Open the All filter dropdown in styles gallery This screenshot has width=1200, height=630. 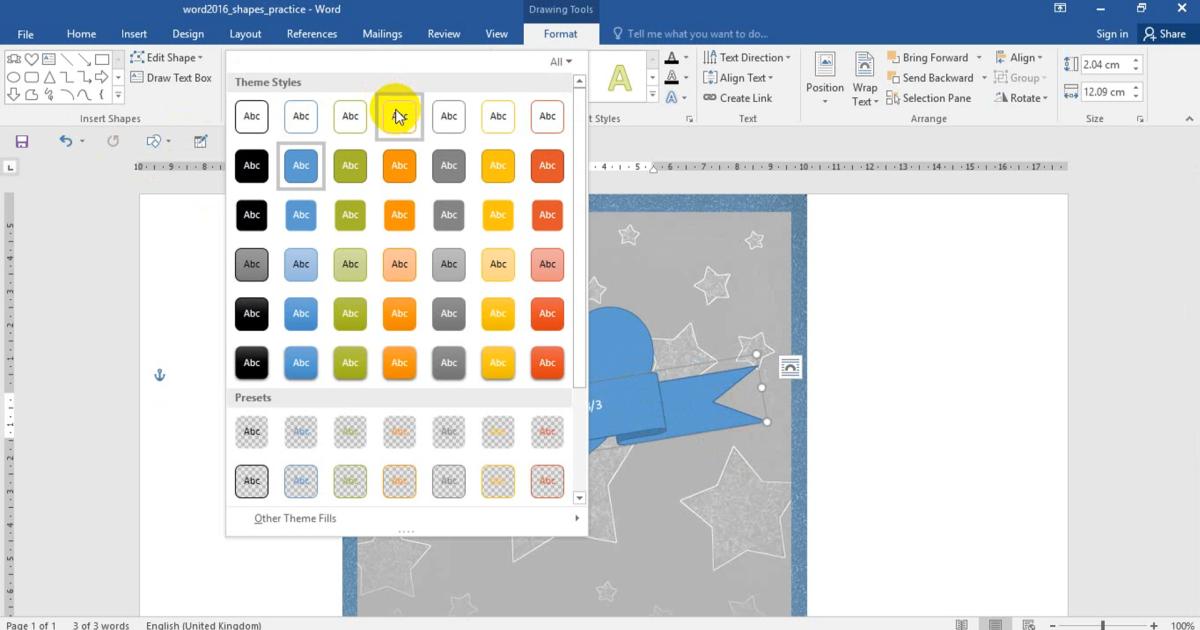[561, 62]
